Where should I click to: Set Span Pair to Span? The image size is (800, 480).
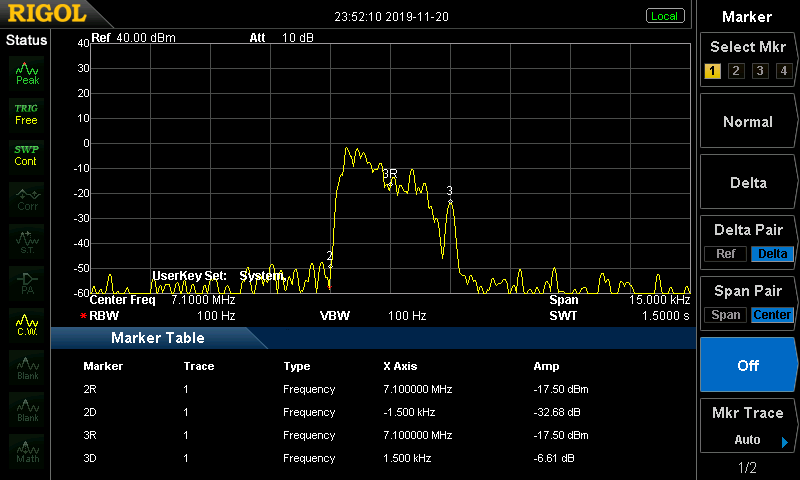724,315
